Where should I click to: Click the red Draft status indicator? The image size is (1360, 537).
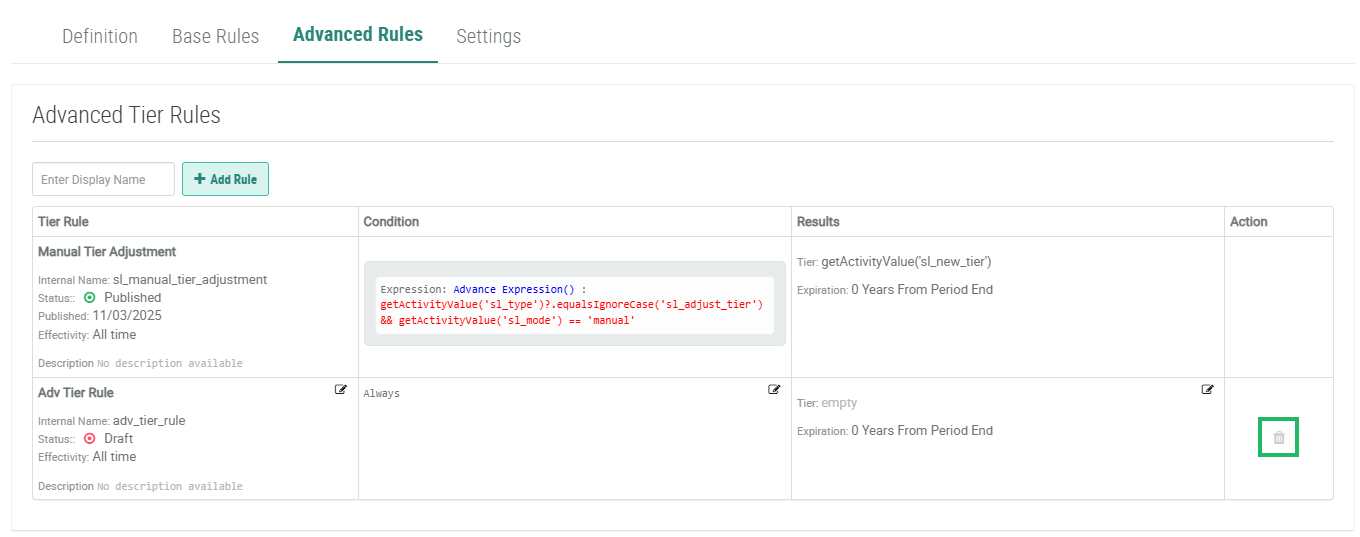tap(90, 439)
